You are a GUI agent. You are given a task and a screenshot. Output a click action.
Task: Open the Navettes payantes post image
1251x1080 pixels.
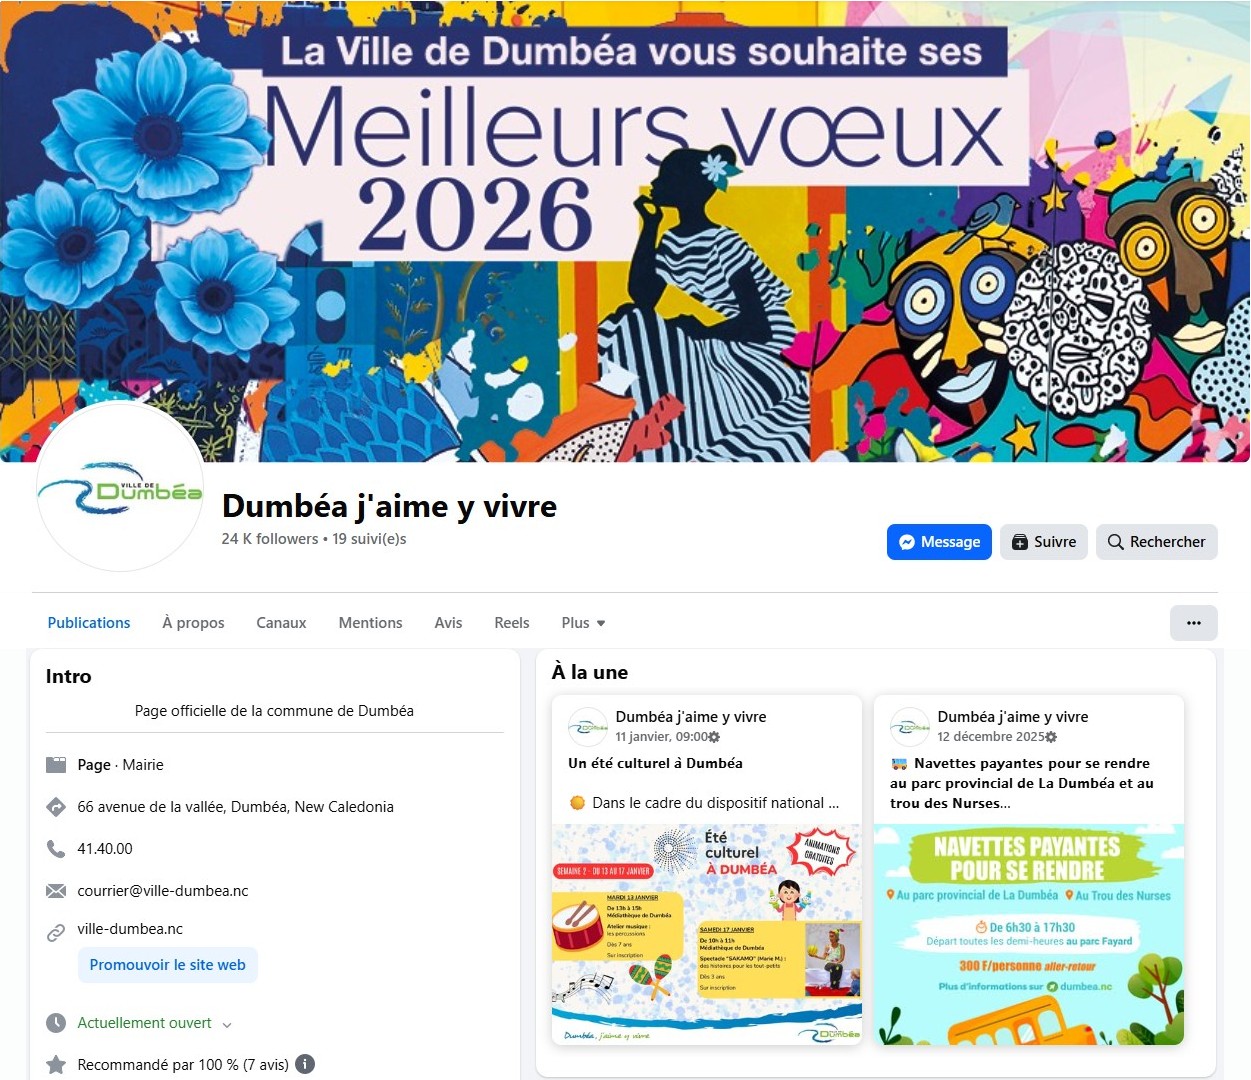[1029, 935]
